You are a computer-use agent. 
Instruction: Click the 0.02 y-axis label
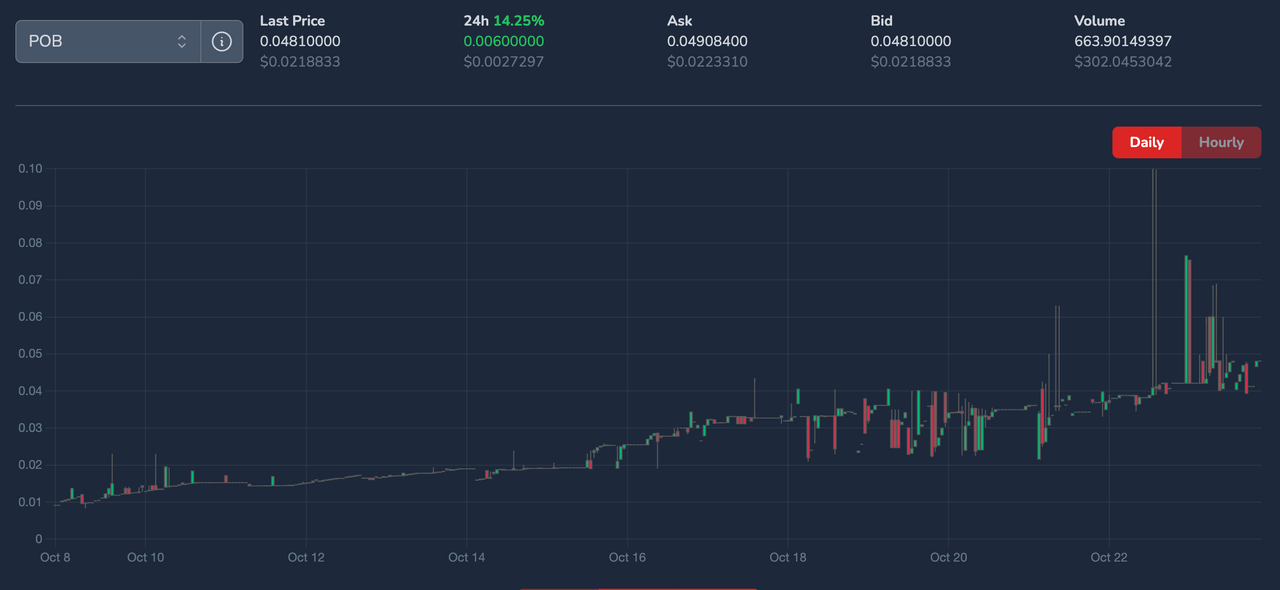tap(30, 465)
